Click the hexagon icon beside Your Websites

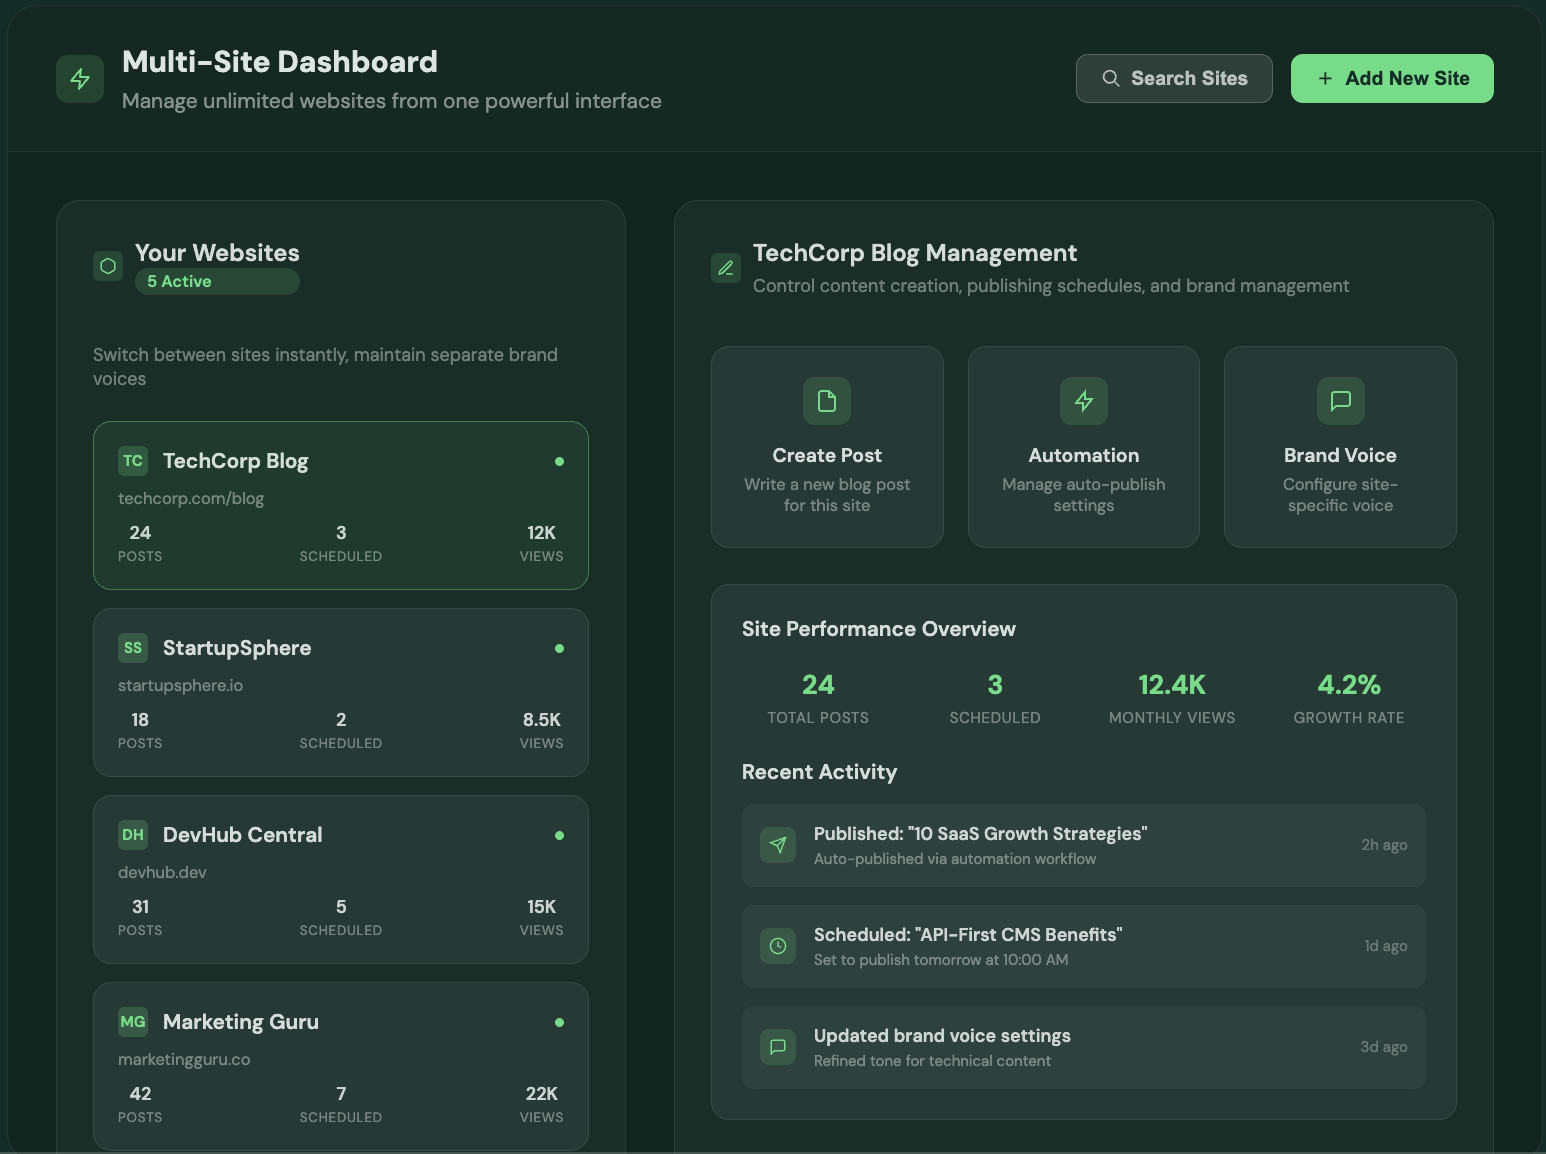tap(108, 266)
